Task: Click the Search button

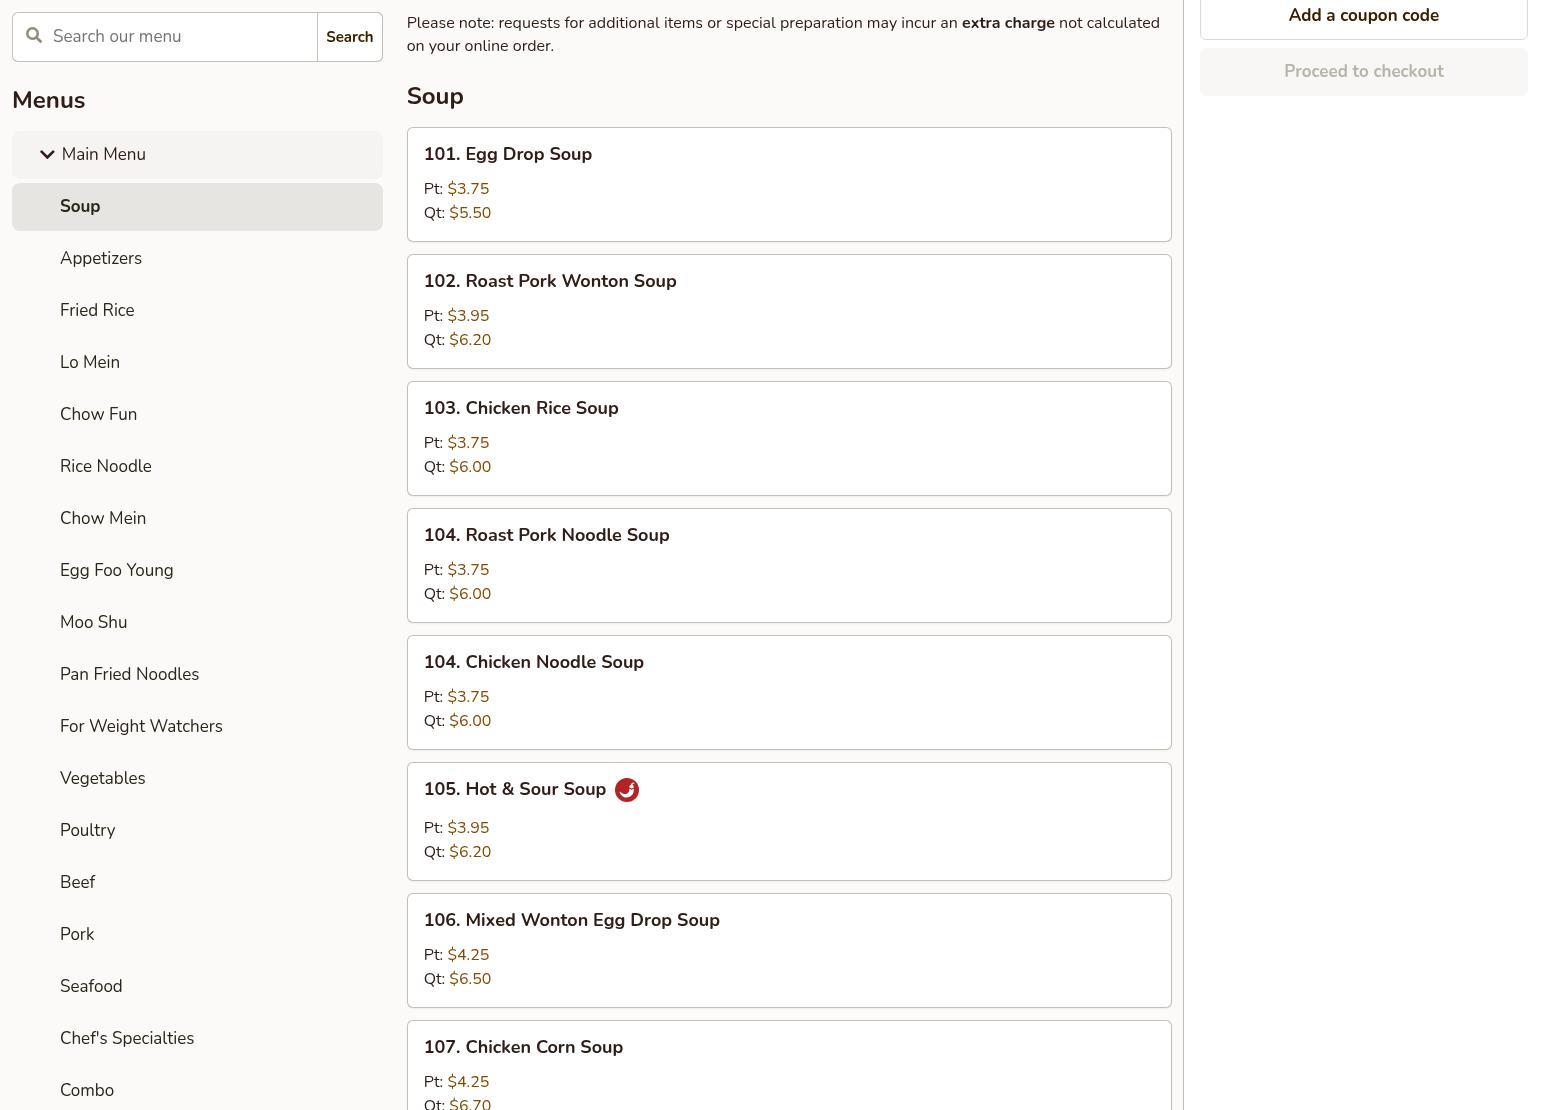Action: tap(349, 37)
